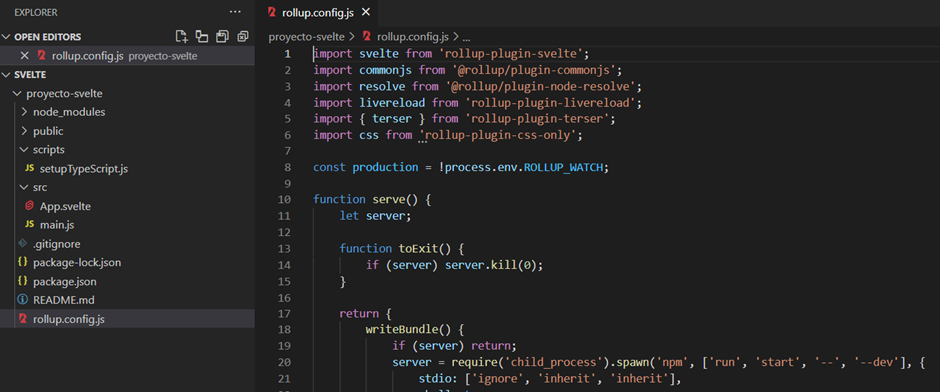Screen dimensions: 940x392
Task: Toggle vertical/horizontal editor layout icon
Action: click(202, 37)
